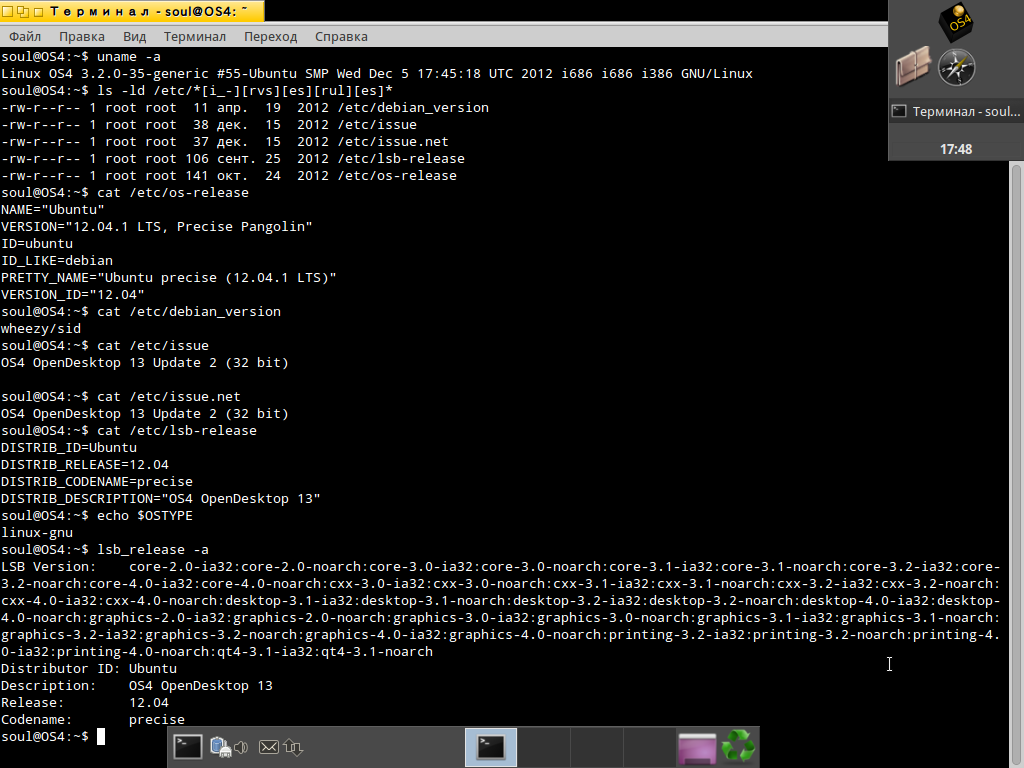Viewport: 1024px width, 768px height.
Task: Click the ID_LIKE=debian line
Action: point(57,261)
